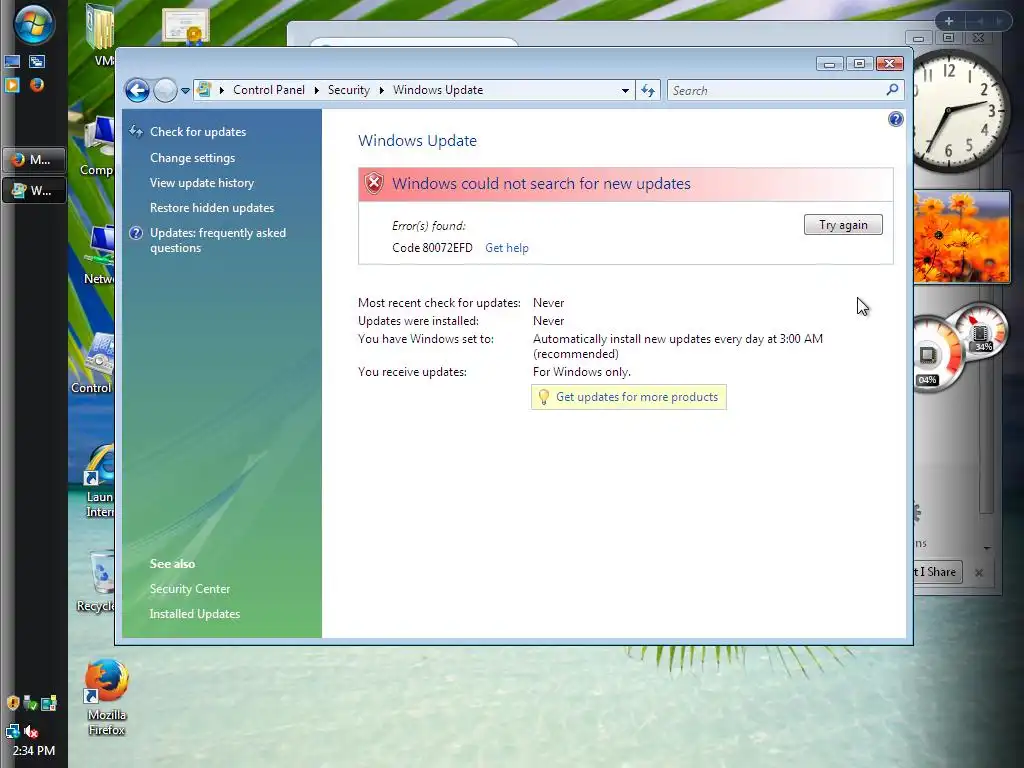The width and height of the screenshot is (1024, 768).
Task: Minimize the Windows Update window
Action: click(829, 63)
